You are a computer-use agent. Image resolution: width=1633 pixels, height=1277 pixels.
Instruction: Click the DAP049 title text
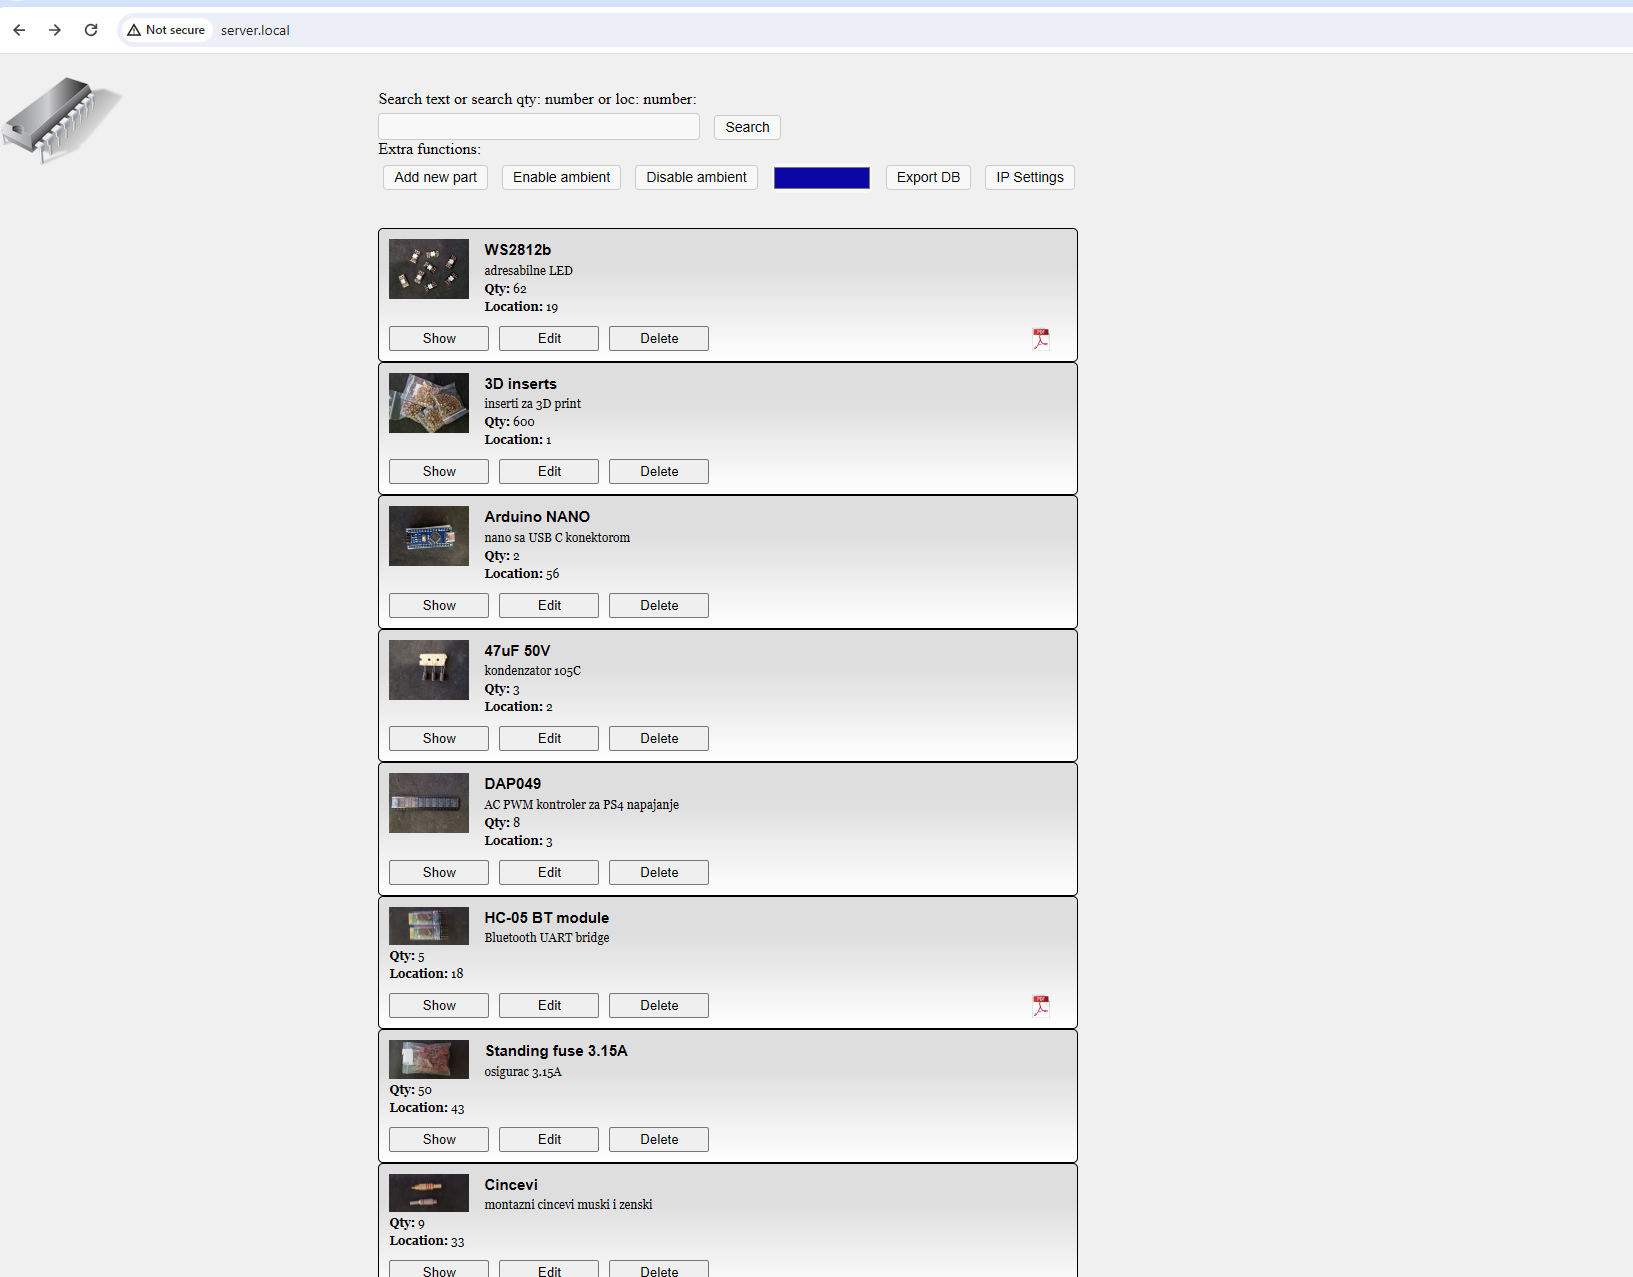click(512, 784)
